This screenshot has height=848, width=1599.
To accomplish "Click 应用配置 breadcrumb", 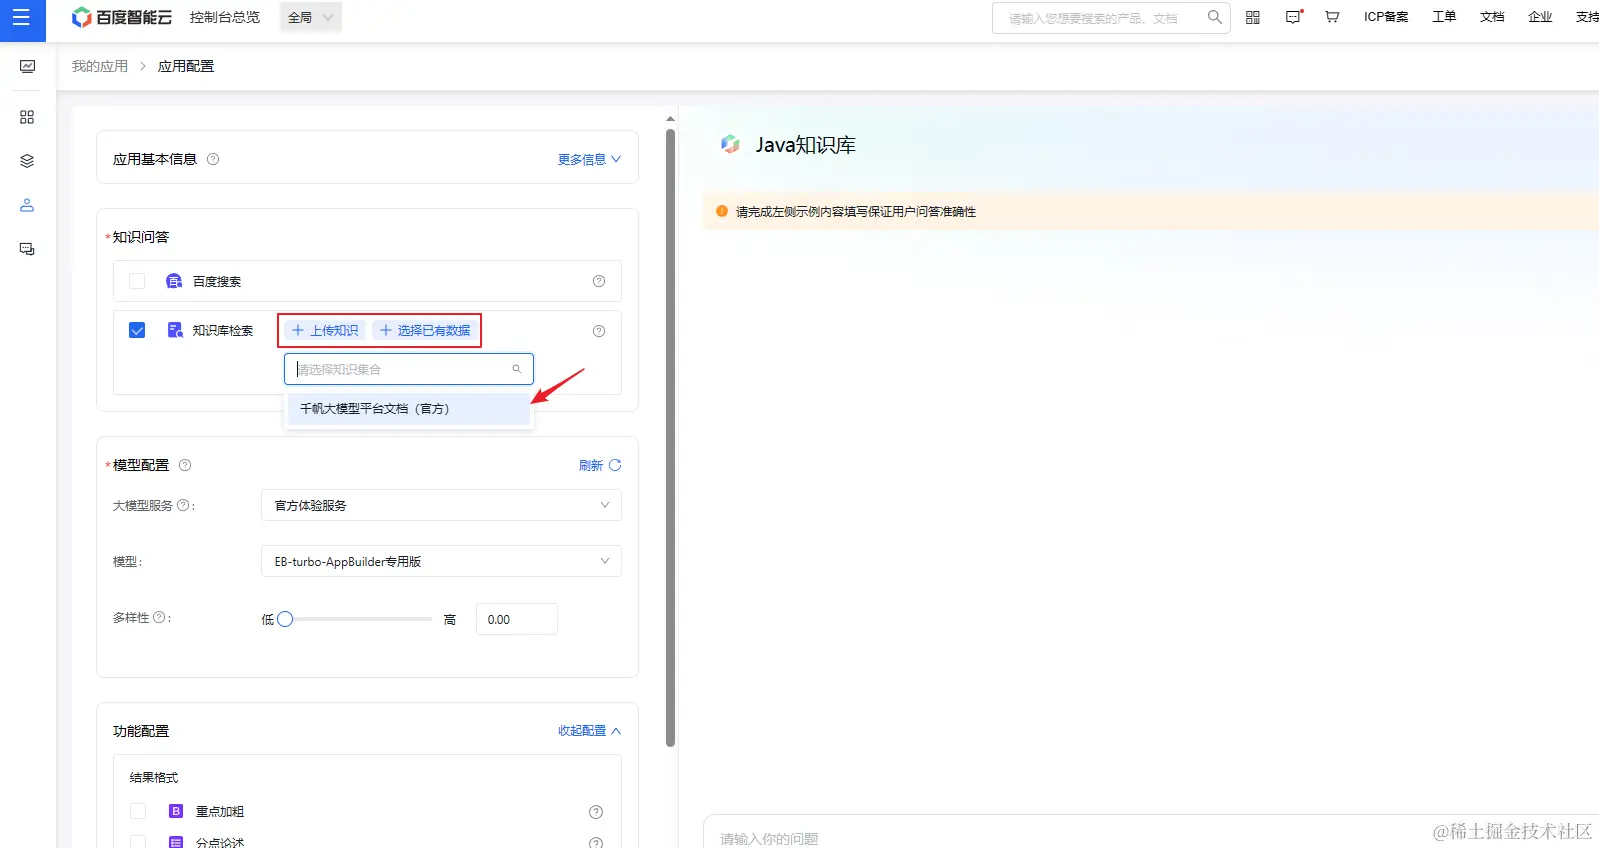I will (186, 66).
